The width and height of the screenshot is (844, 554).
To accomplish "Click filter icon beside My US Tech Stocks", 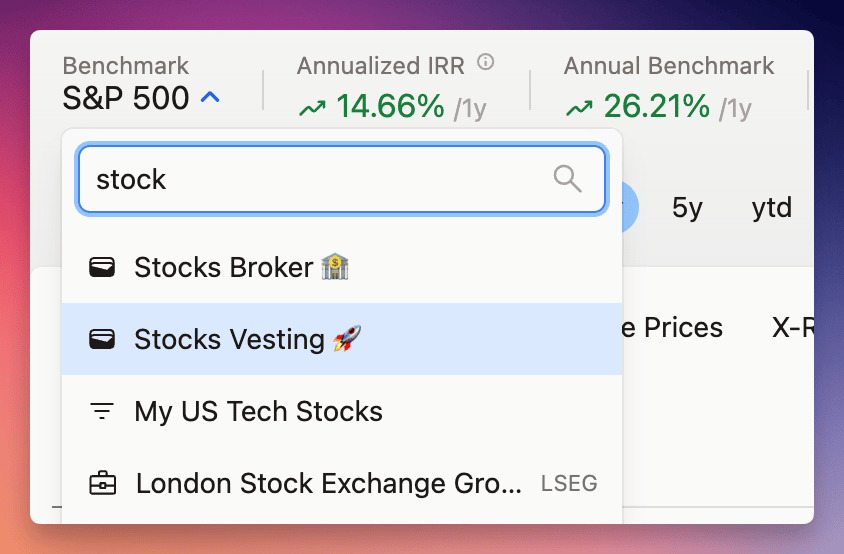I will pos(102,411).
